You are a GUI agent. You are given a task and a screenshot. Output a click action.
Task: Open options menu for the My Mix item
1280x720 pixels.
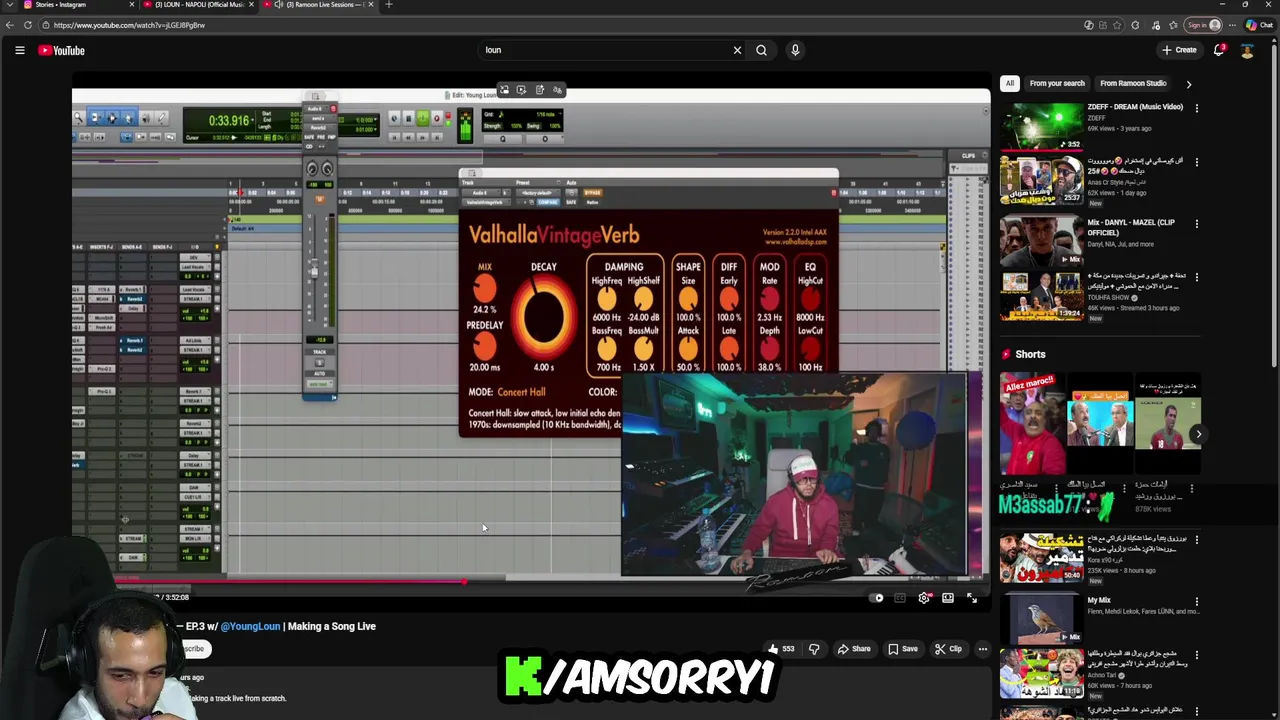point(1196,602)
